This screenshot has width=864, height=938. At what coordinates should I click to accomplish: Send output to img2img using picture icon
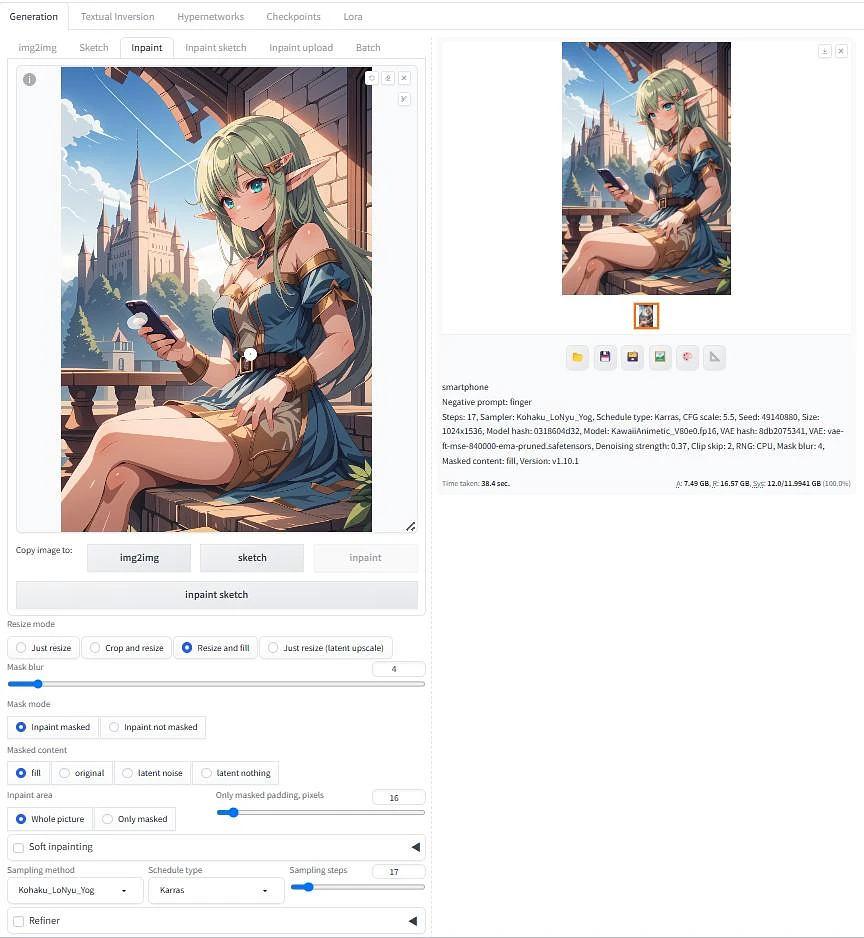click(659, 357)
